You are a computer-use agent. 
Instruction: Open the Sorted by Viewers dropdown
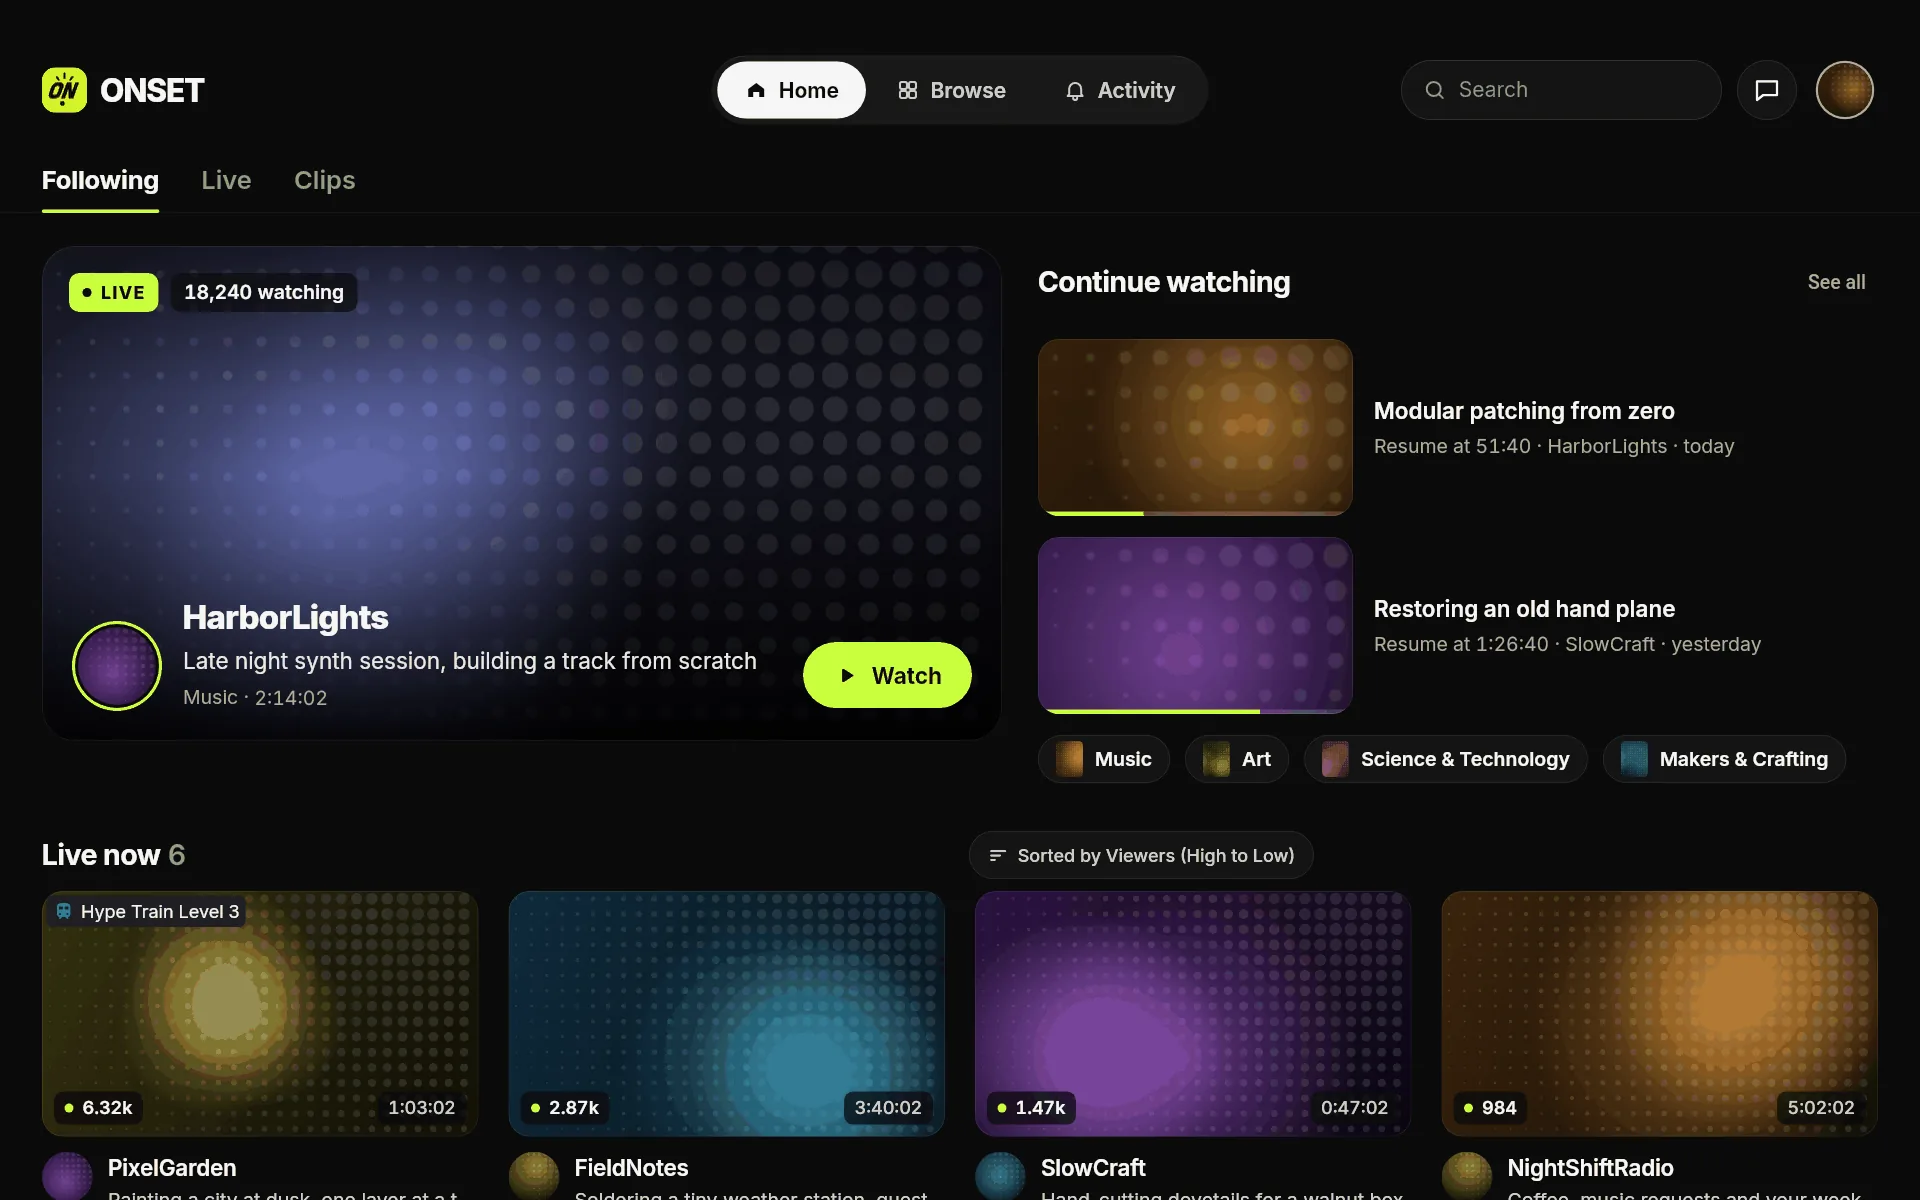click(x=1141, y=856)
